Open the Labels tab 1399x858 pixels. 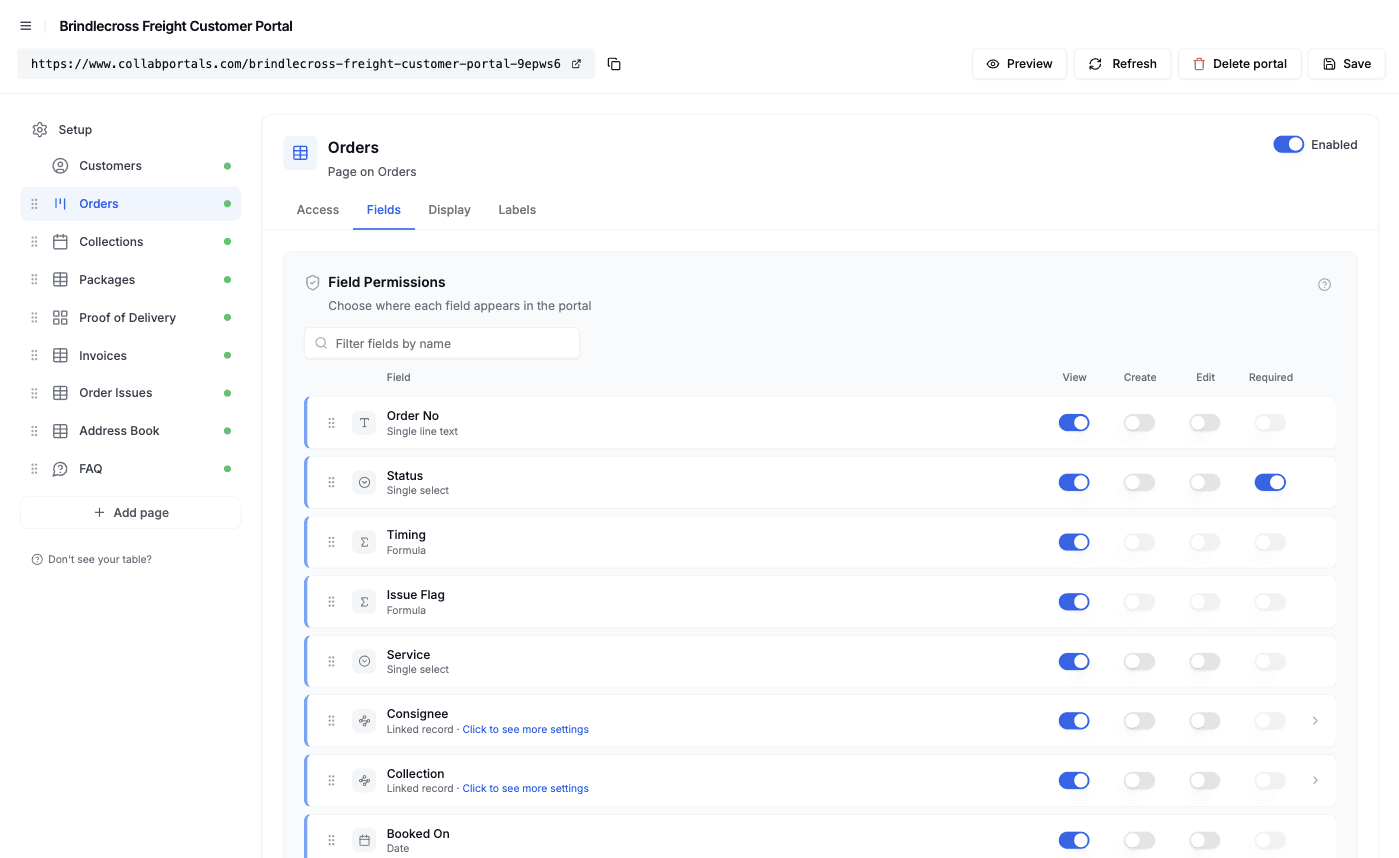(517, 210)
